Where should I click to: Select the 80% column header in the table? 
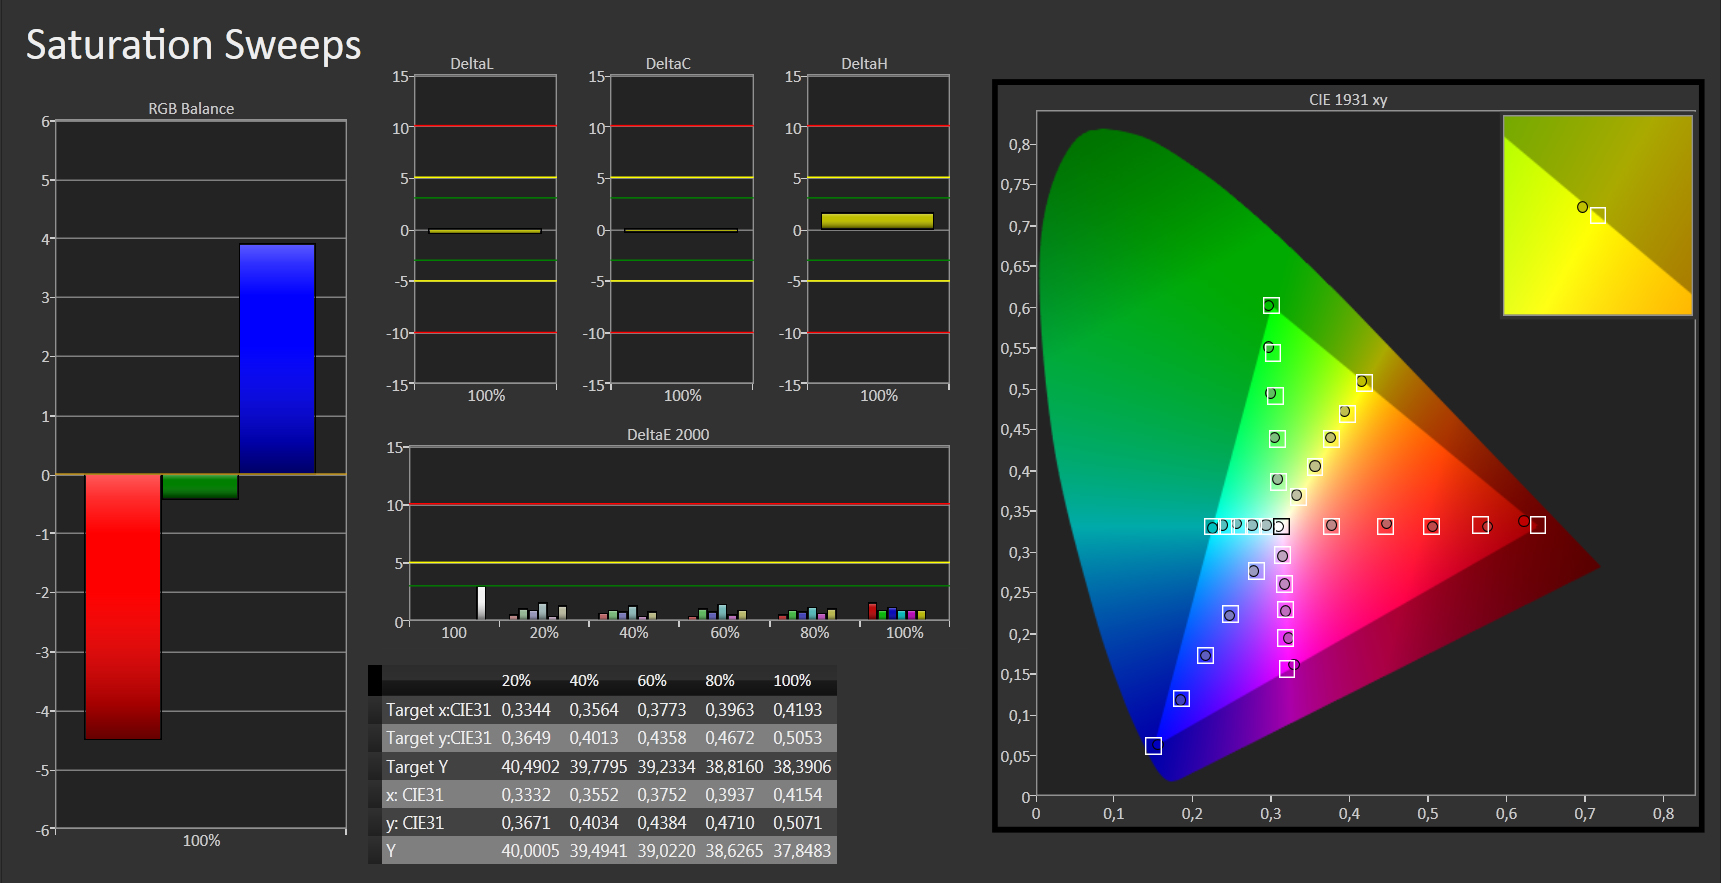[x=720, y=681]
